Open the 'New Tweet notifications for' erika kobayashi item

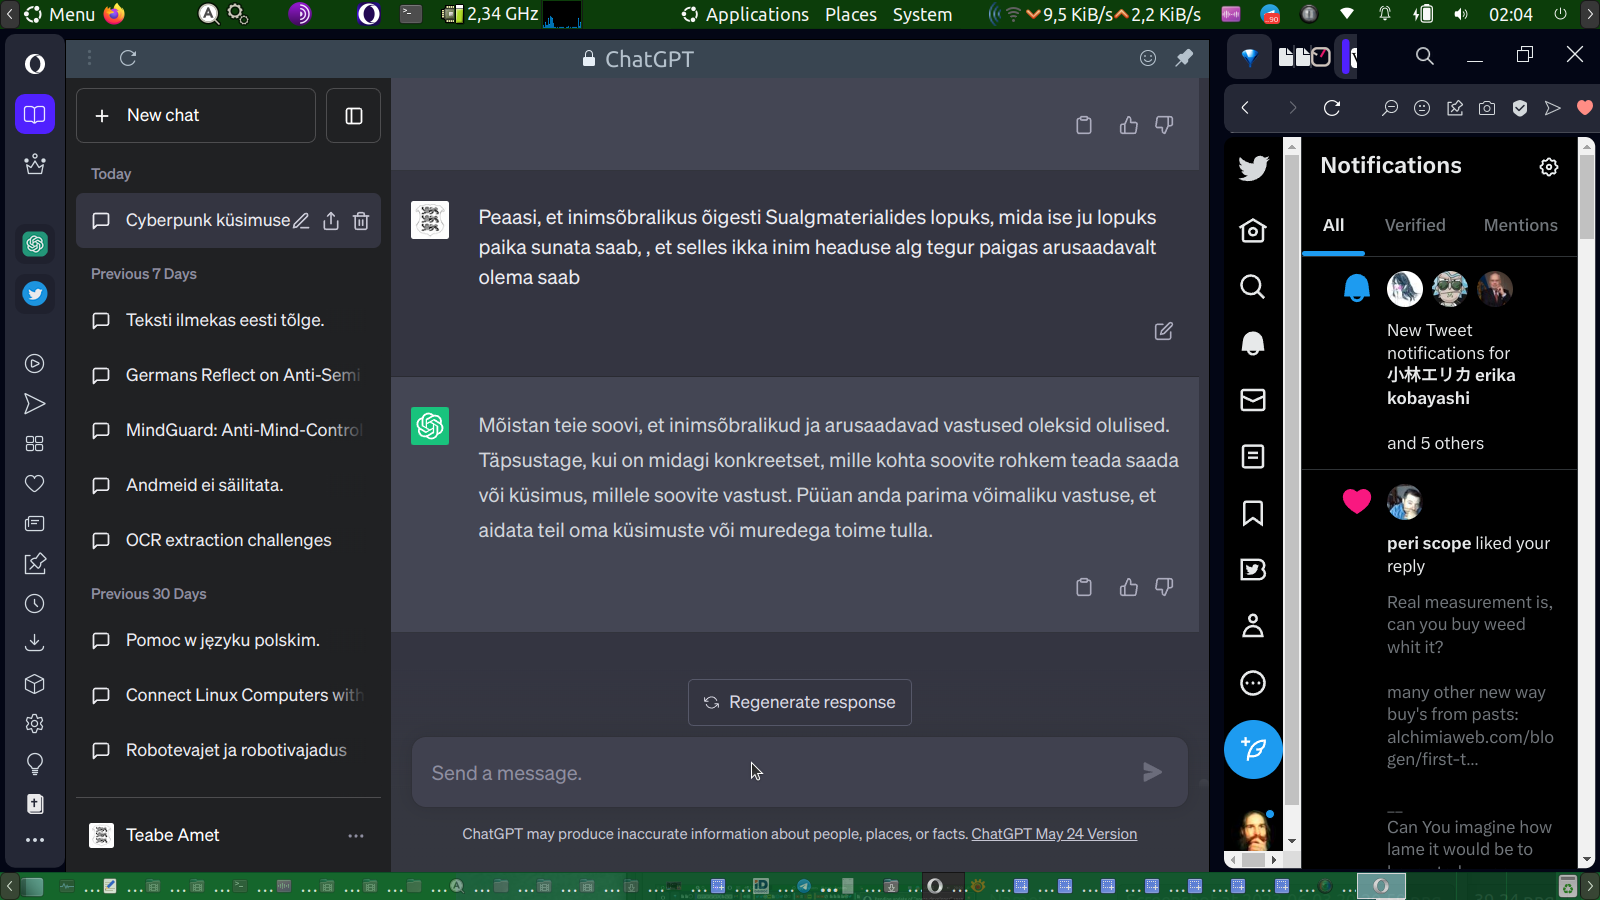click(x=1439, y=363)
